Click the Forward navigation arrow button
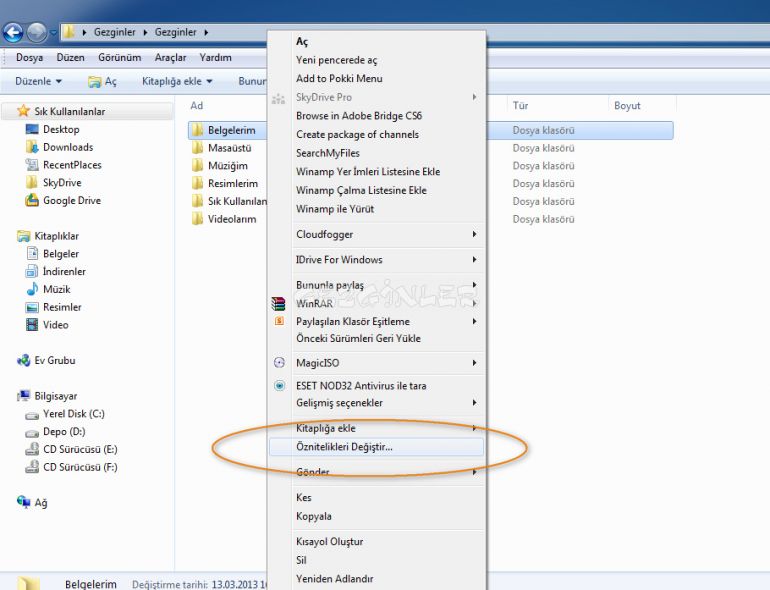Viewport: 770px width, 590px height. pyautogui.click(x=37, y=33)
